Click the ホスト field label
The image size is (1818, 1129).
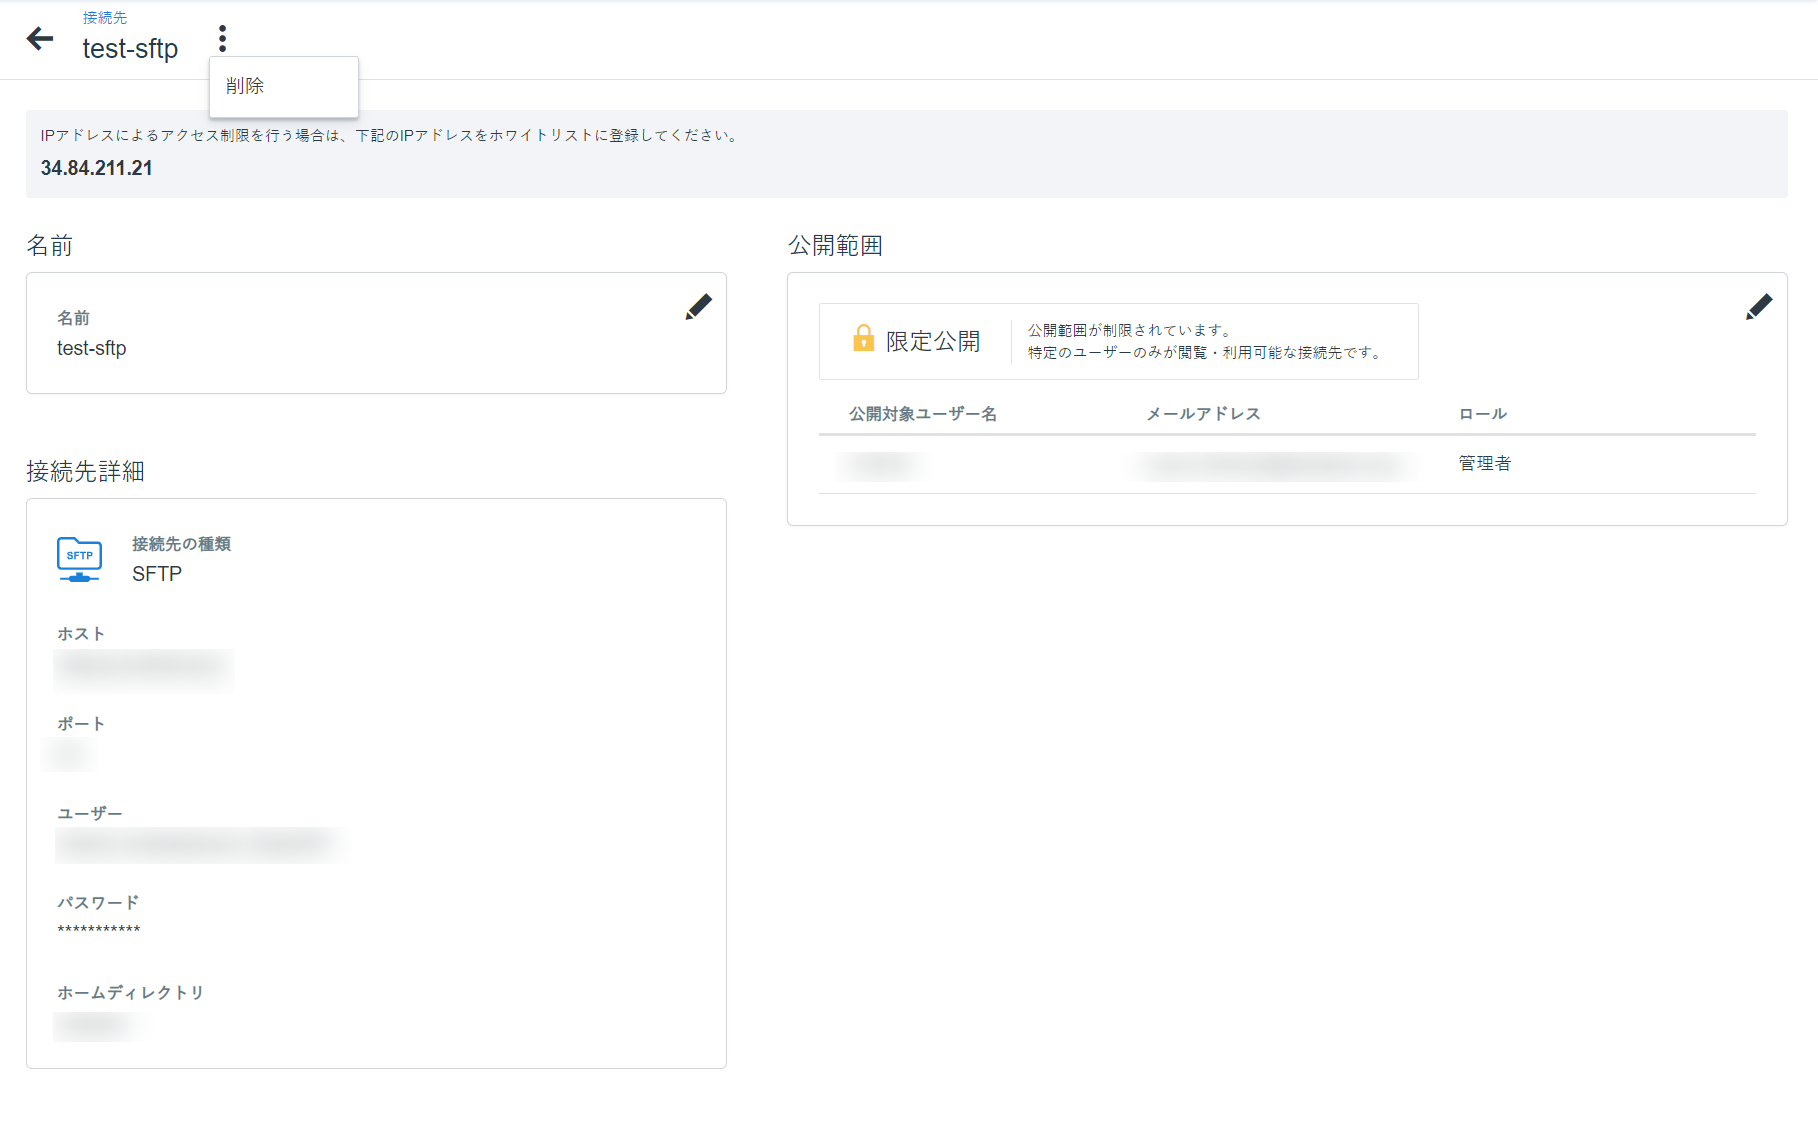[81, 634]
